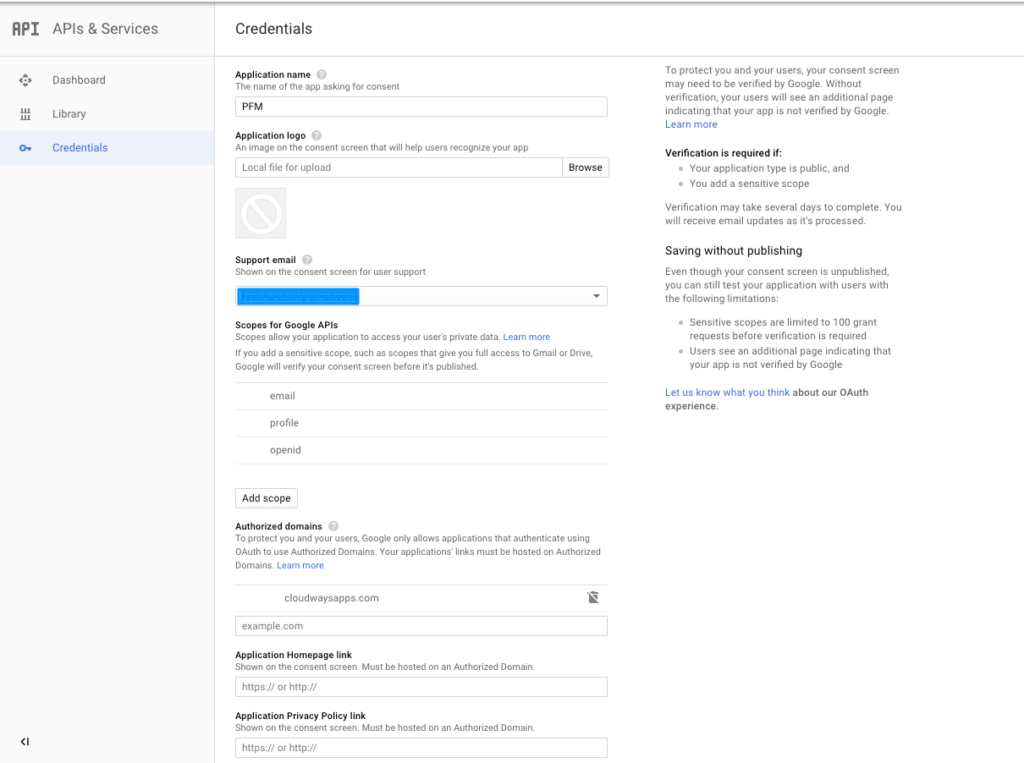This screenshot has width=1024, height=763.
Task: Click the 'You add a sensitive scope' bullet
Action: click(x=749, y=184)
